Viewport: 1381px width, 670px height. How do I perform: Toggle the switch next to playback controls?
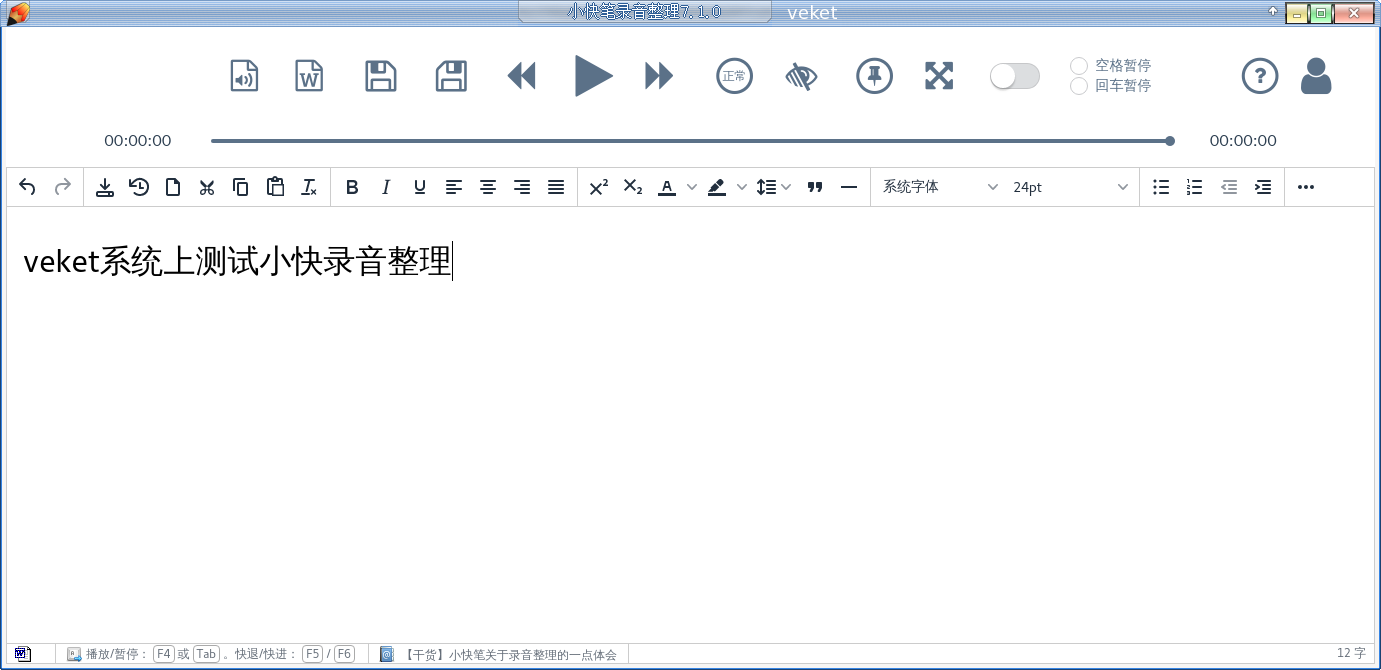[x=1014, y=75]
